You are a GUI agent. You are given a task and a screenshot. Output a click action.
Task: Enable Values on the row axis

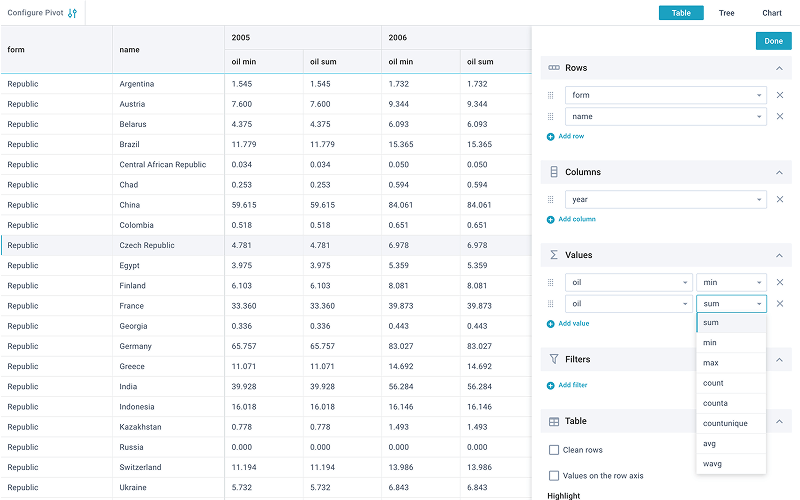[x=554, y=476]
